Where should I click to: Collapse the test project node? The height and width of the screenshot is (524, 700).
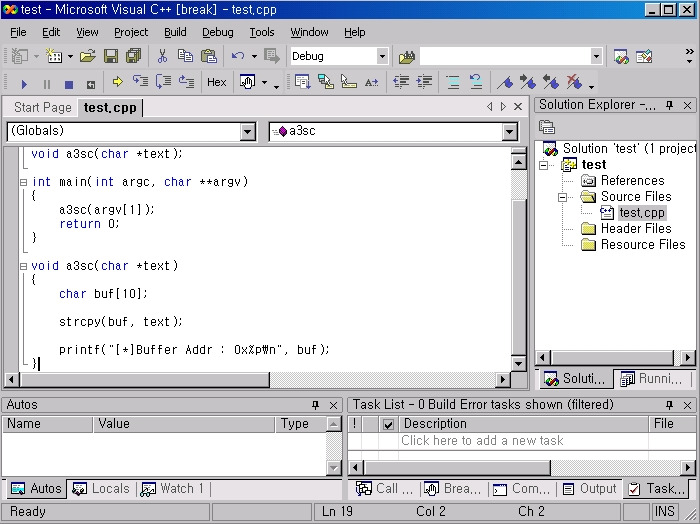click(543, 166)
